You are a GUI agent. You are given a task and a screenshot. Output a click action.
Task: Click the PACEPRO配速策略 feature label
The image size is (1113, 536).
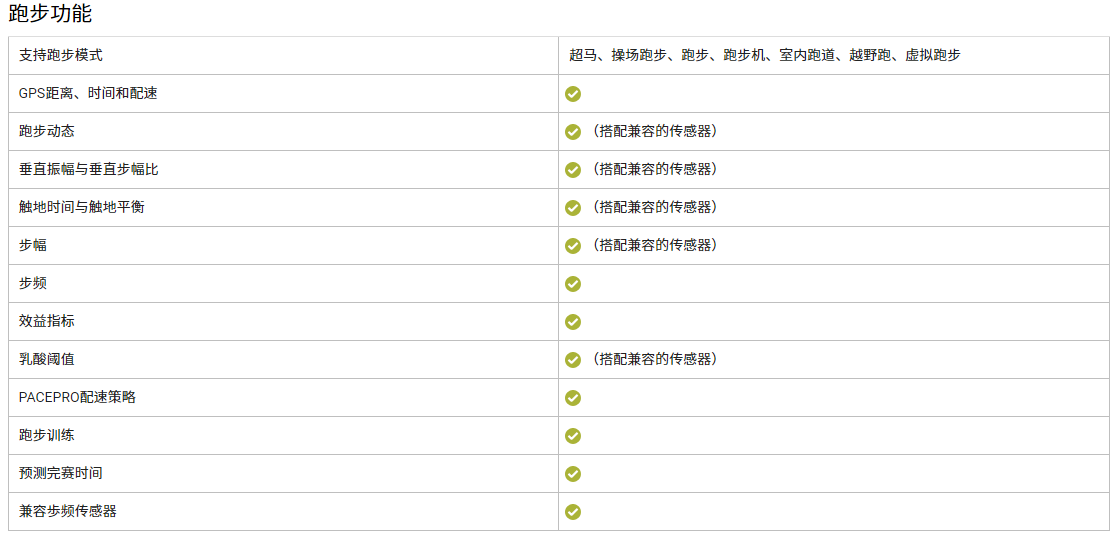click(x=77, y=398)
